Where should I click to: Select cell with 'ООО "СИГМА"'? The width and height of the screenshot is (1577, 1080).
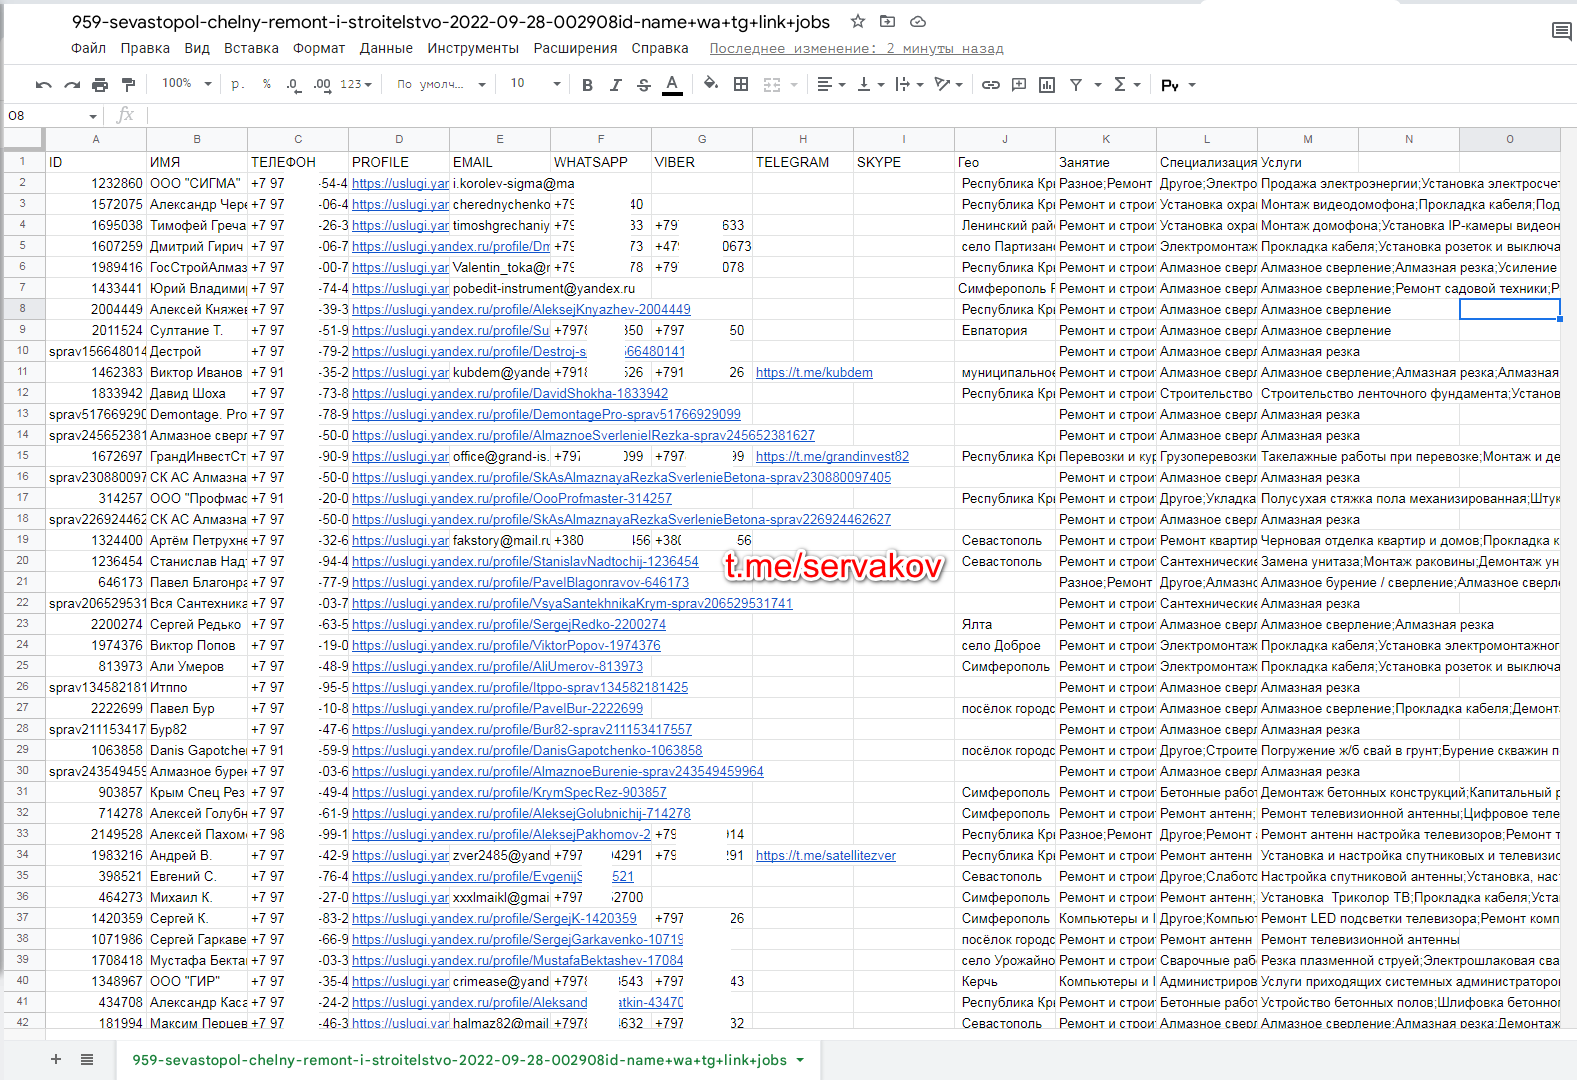[x=197, y=183]
